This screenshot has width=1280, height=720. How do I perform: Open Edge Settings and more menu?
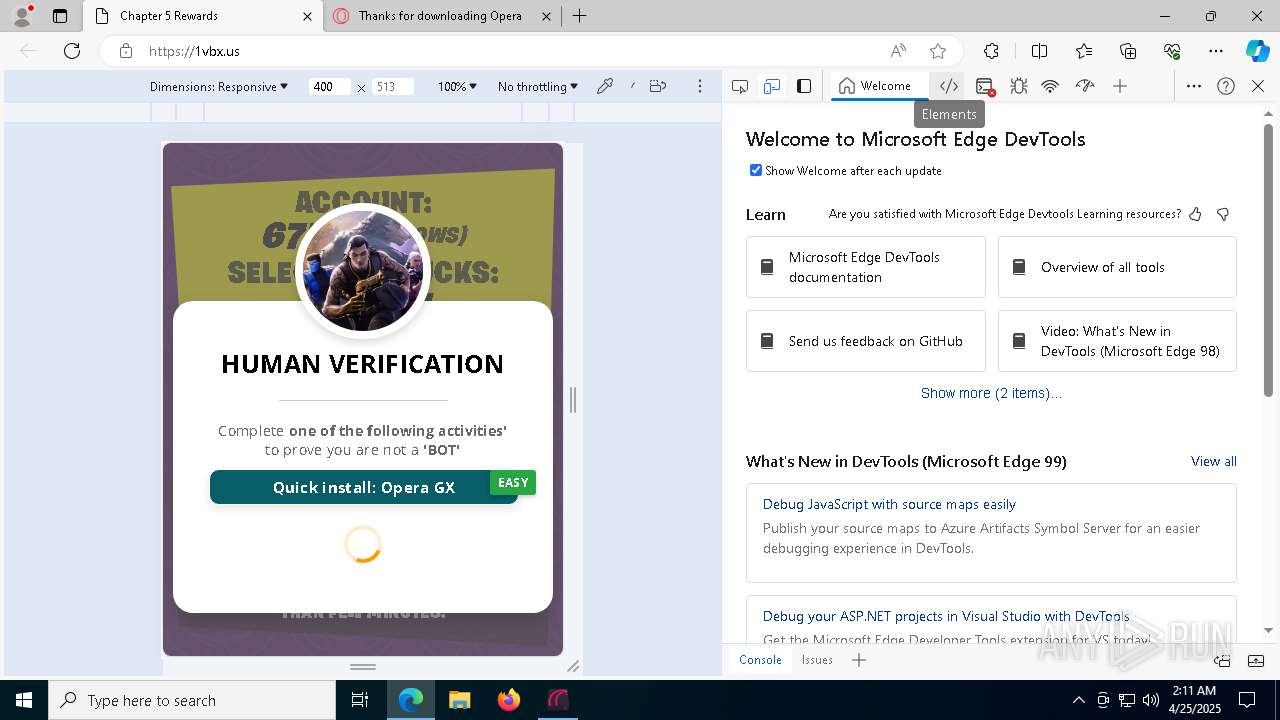coord(1216,51)
